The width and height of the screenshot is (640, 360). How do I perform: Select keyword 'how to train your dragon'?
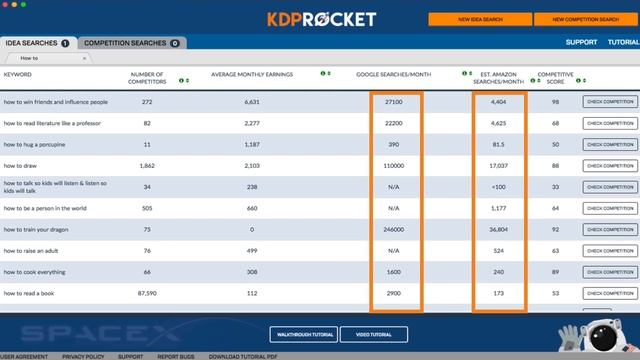[x=36, y=229]
